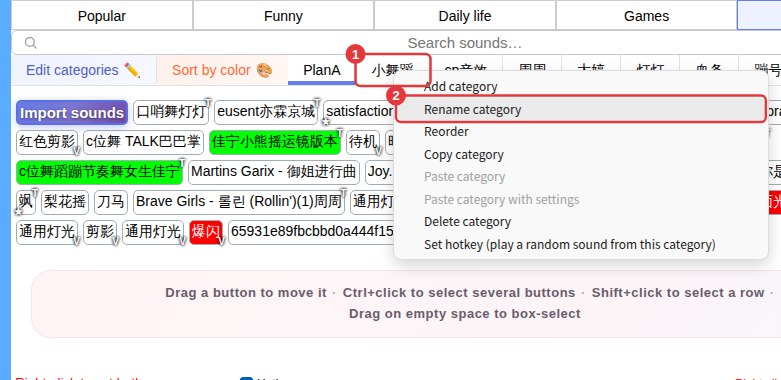Click the 飒 sound button
The image size is (781, 380).
point(26,202)
